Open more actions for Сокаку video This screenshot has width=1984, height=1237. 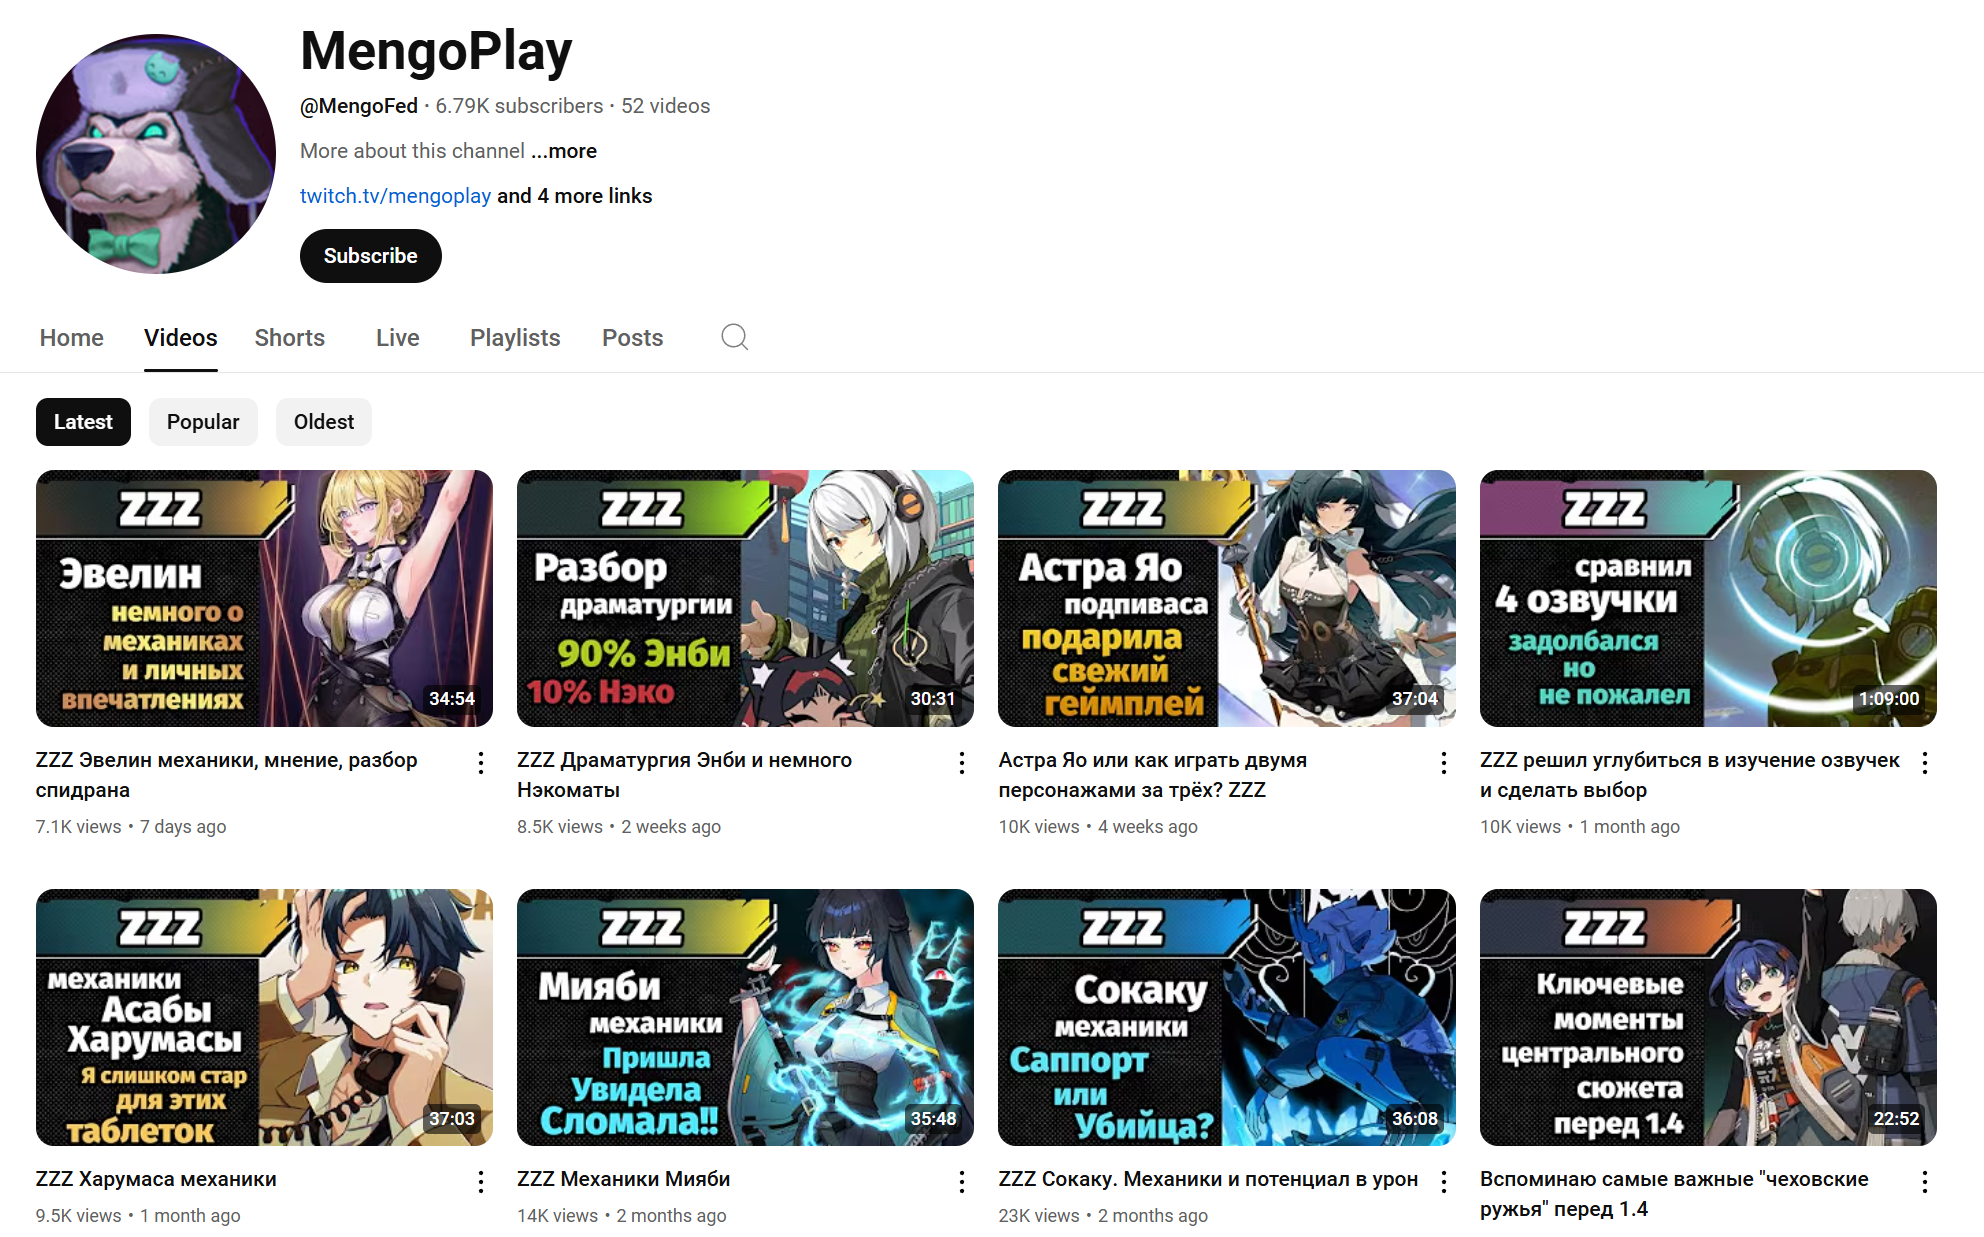click(1444, 1182)
